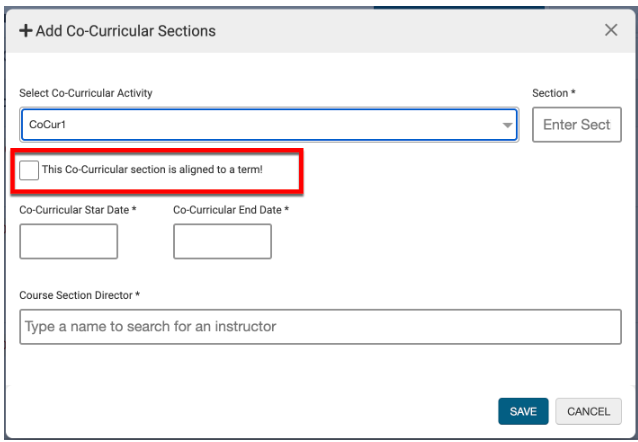Image resolution: width=638 pixels, height=442 pixels.
Task: Click the 'Co-Curricular Star Date *' label
Action: 78,209
